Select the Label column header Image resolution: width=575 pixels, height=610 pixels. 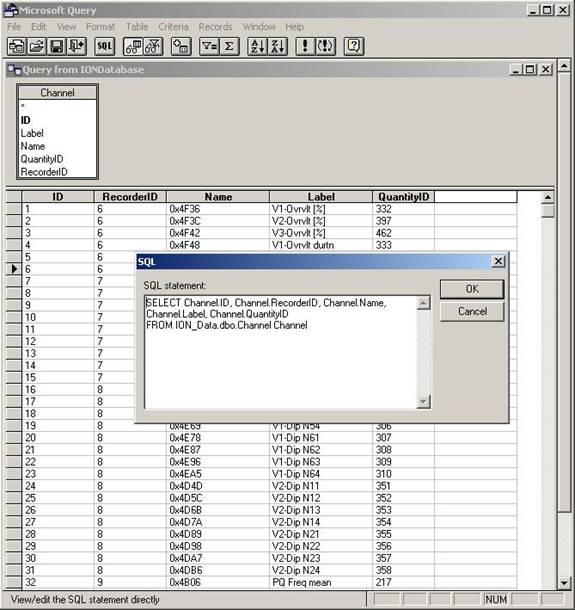click(x=321, y=197)
